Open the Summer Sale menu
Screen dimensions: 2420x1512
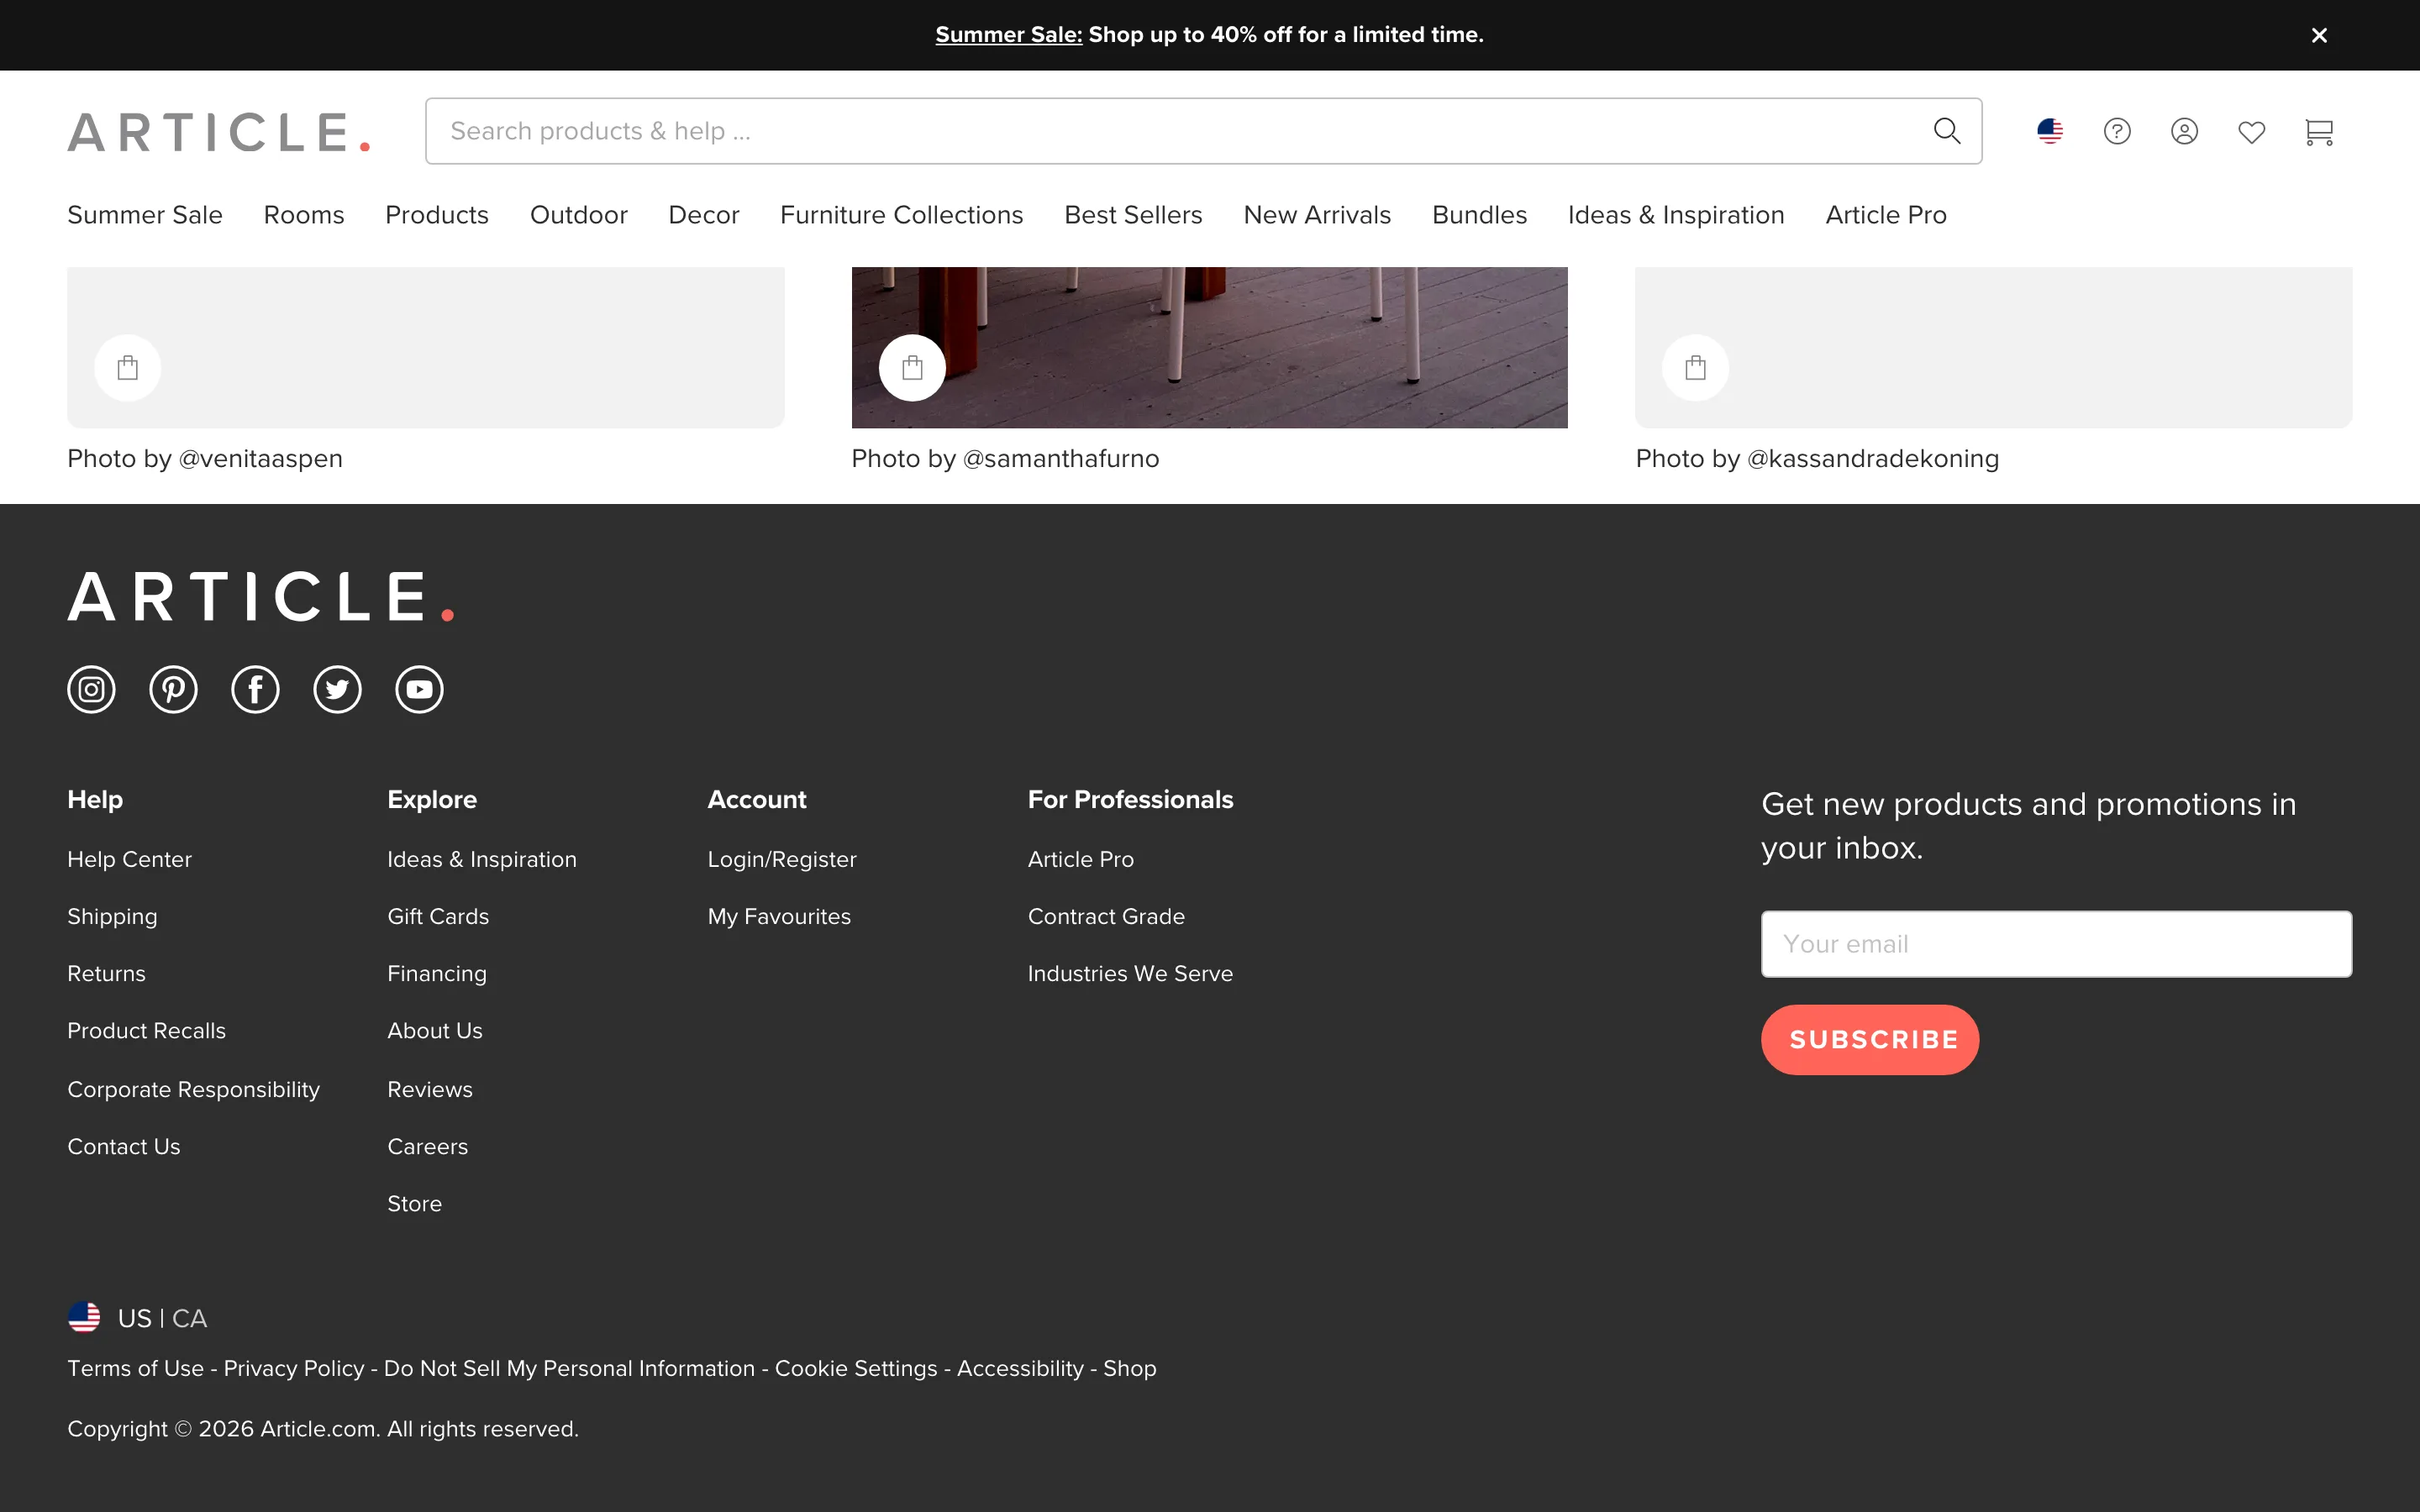145,215
